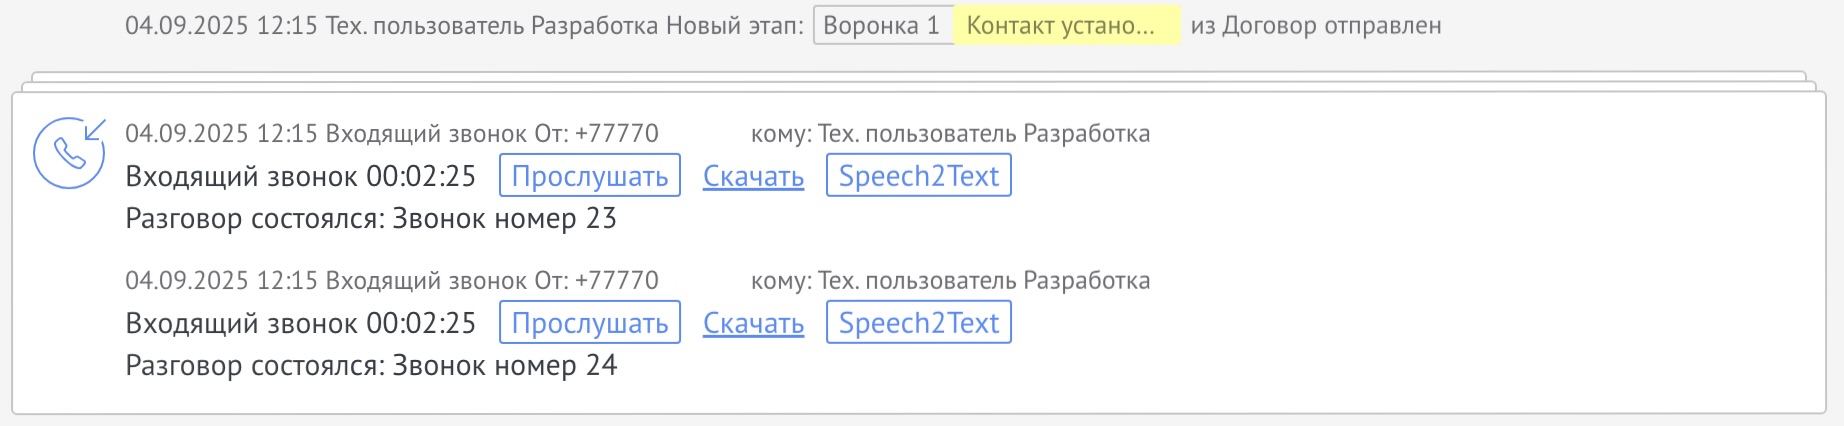Viewport: 1844px width, 426px height.
Task: Expand the stacked cards edge above the calls
Action: pos(918,77)
